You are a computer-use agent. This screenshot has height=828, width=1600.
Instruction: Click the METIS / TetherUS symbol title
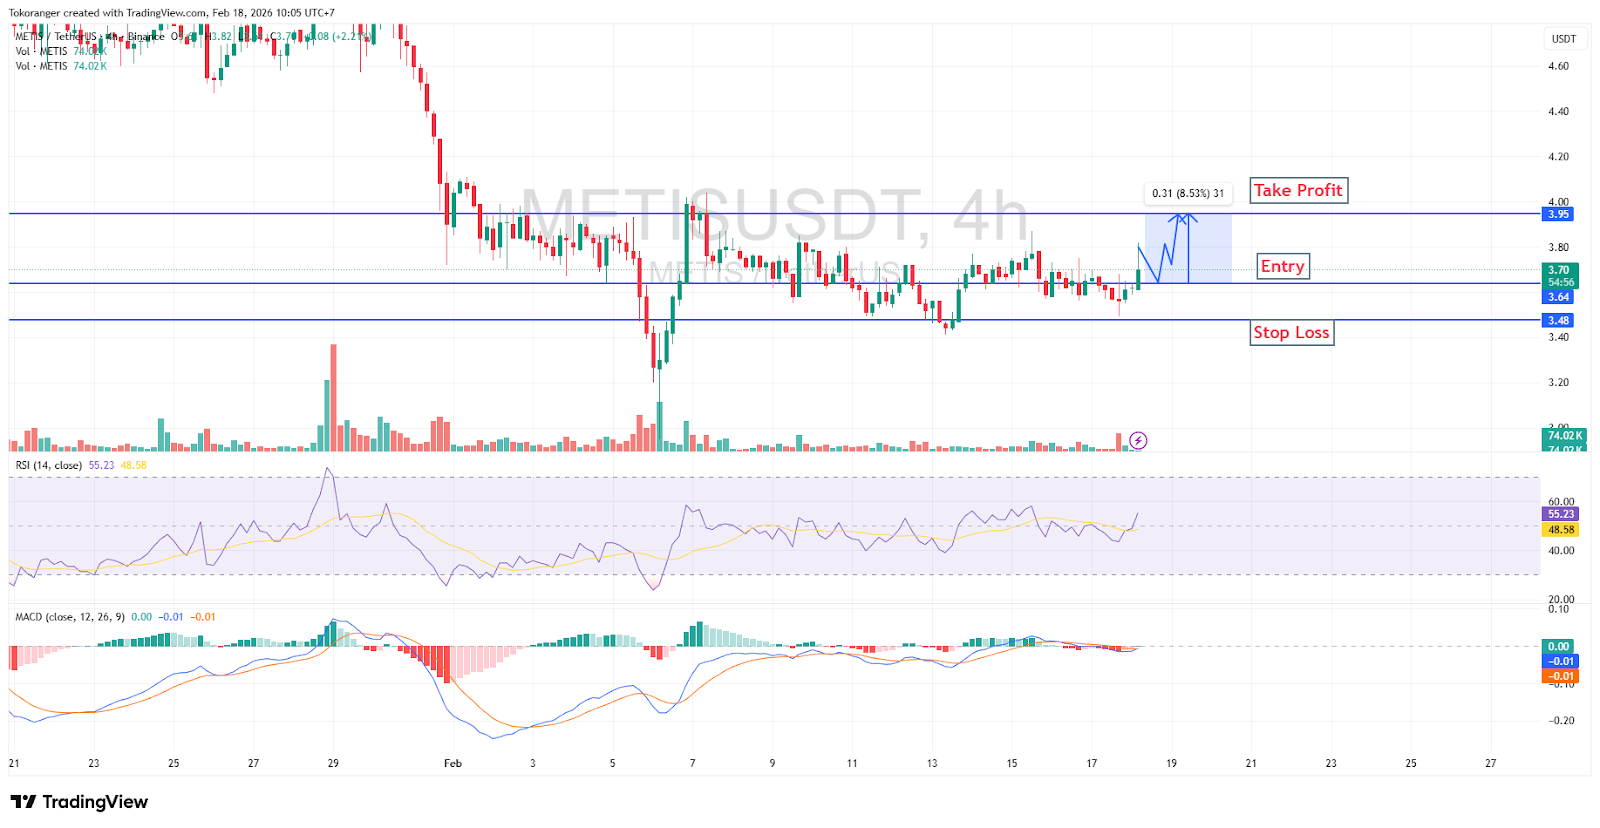pos(56,36)
